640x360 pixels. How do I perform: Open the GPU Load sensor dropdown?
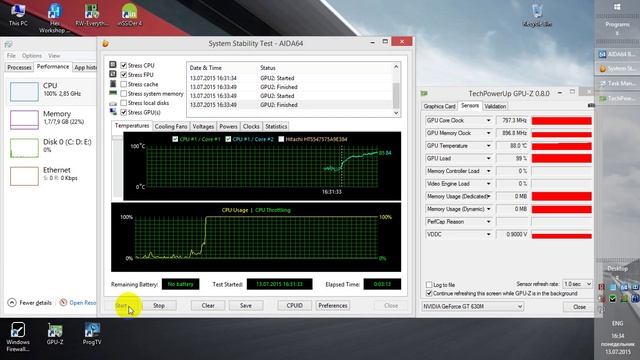click(x=488, y=158)
